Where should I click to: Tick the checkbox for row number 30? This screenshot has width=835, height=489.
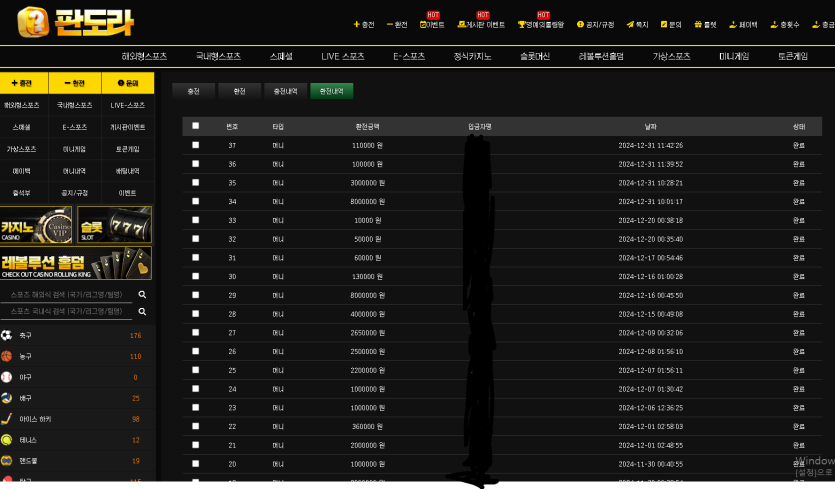pyautogui.click(x=195, y=276)
